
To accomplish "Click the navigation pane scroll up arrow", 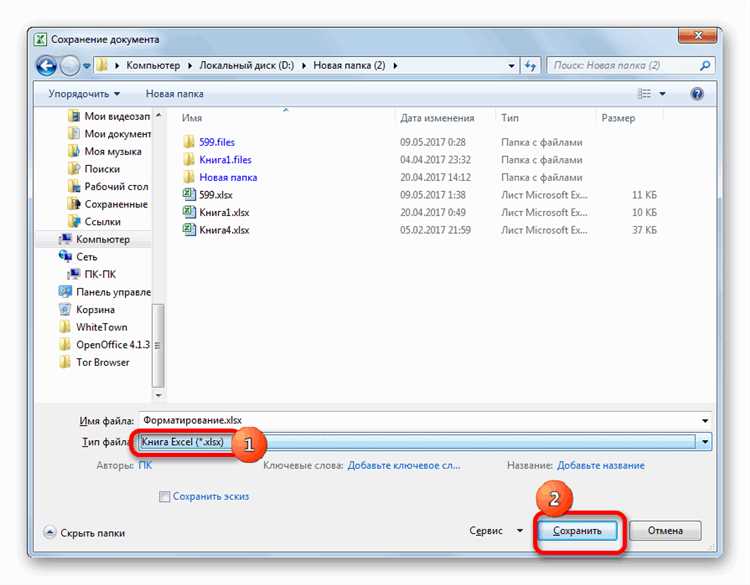I will coord(158,115).
